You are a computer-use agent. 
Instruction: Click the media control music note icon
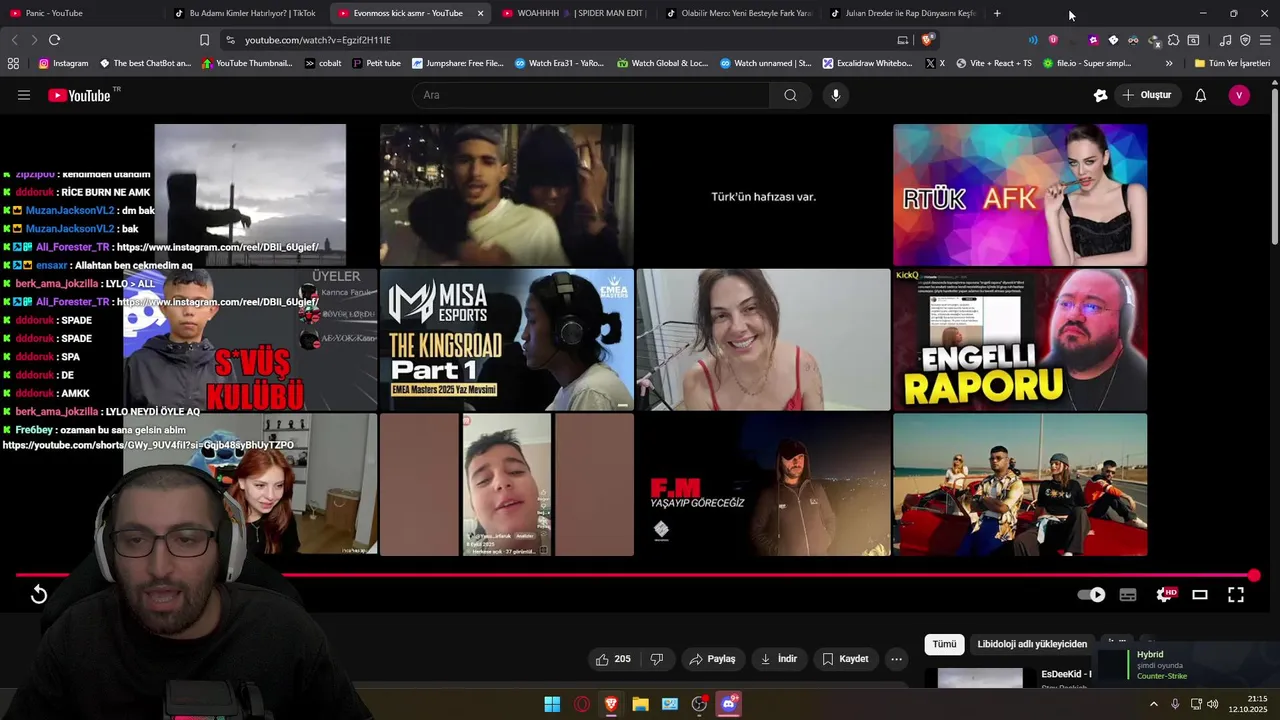click(1225, 40)
